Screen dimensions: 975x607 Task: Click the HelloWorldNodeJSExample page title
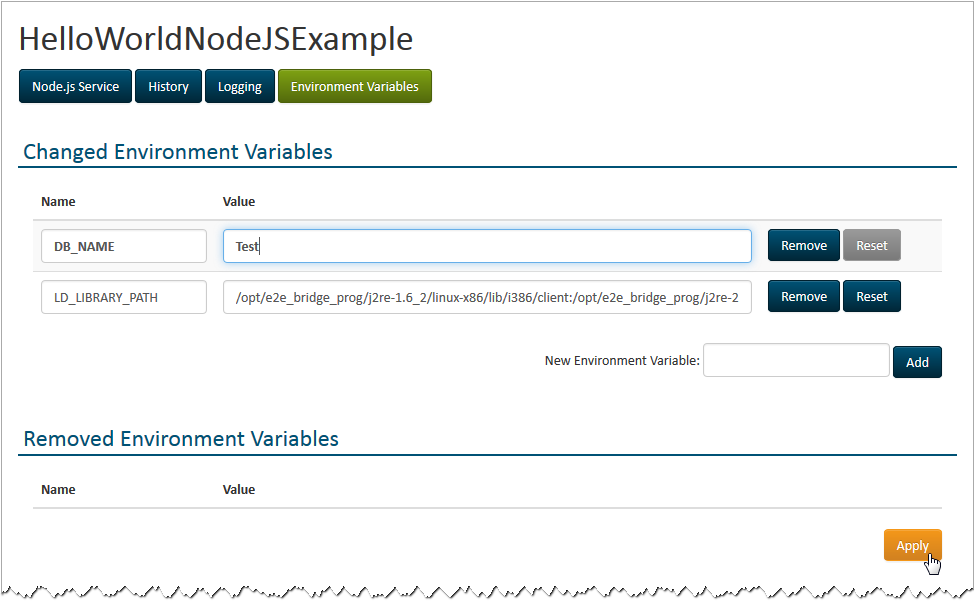[216, 39]
